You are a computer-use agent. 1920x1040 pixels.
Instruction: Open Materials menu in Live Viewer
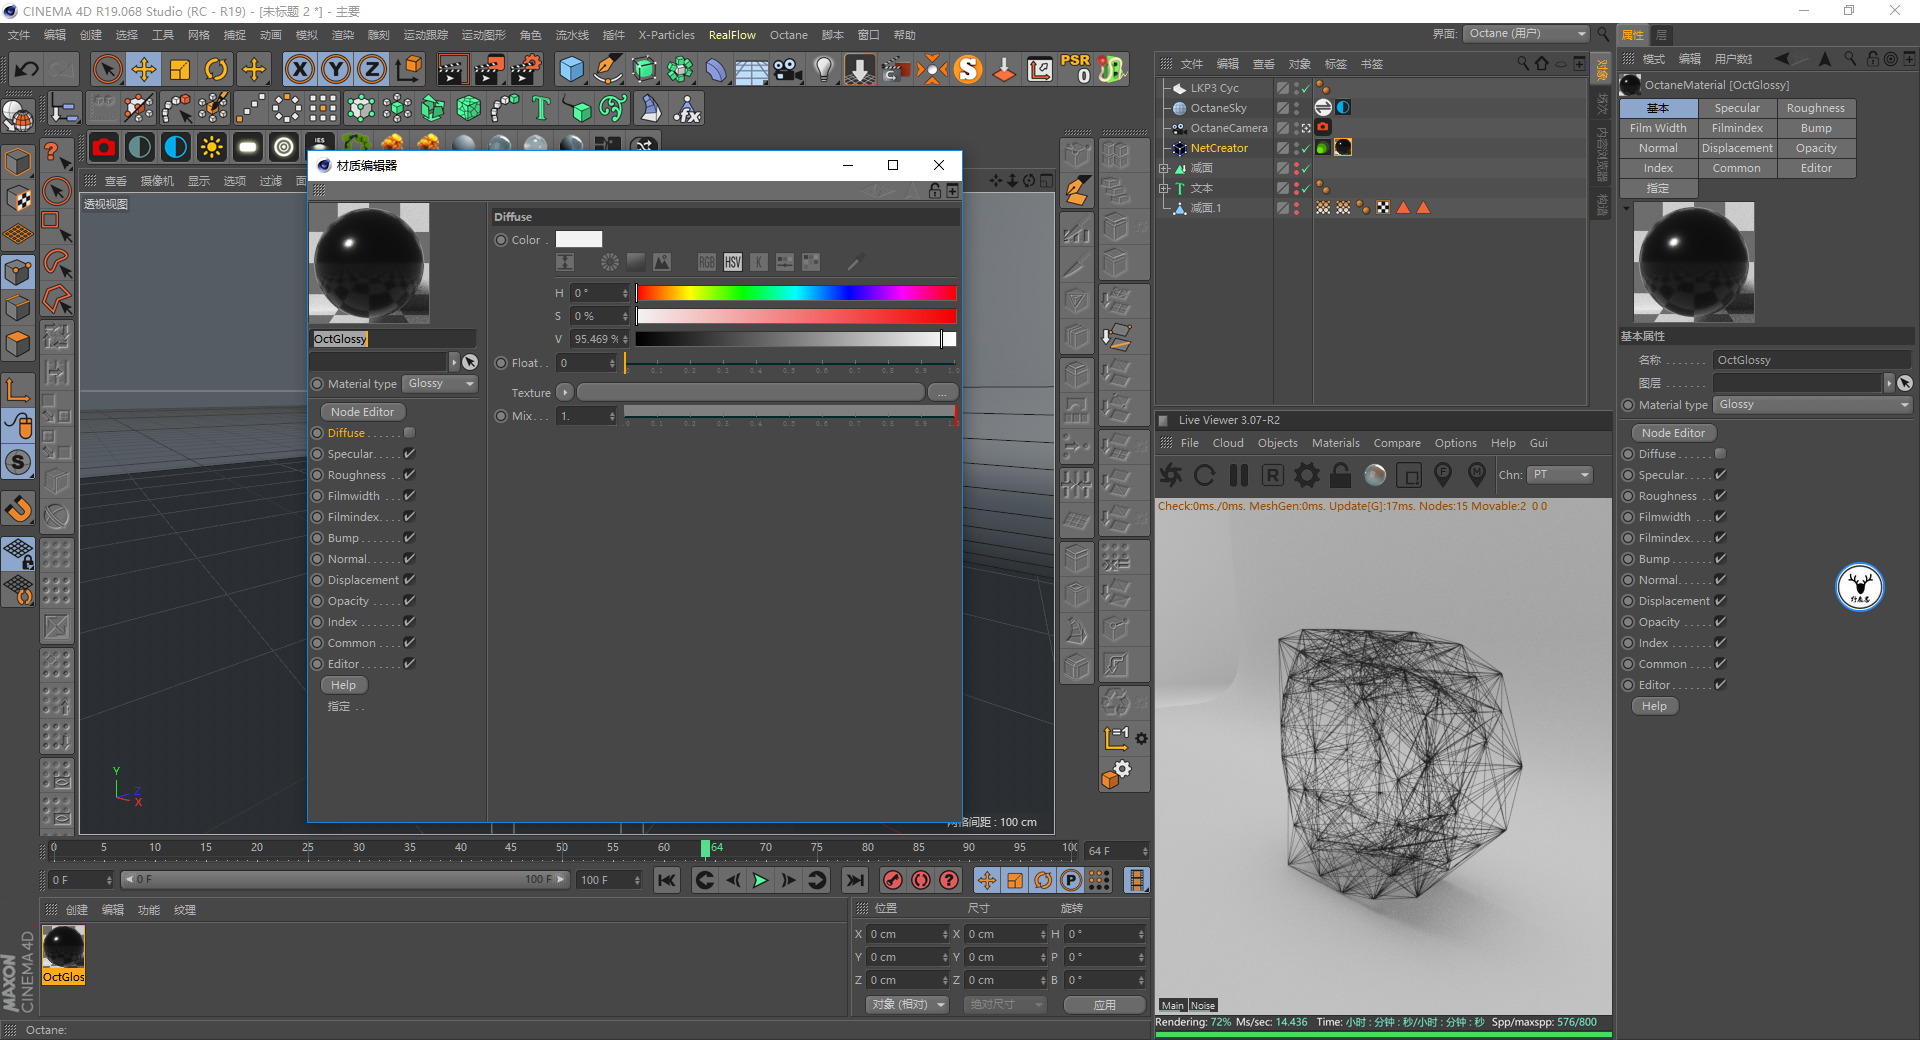[1336, 443]
